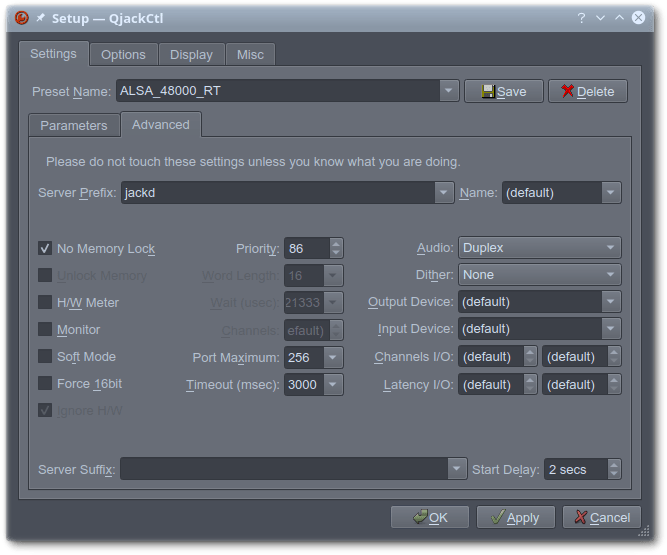Open the Misc tab
The image size is (667, 555).
pyautogui.click(x=250, y=54)
